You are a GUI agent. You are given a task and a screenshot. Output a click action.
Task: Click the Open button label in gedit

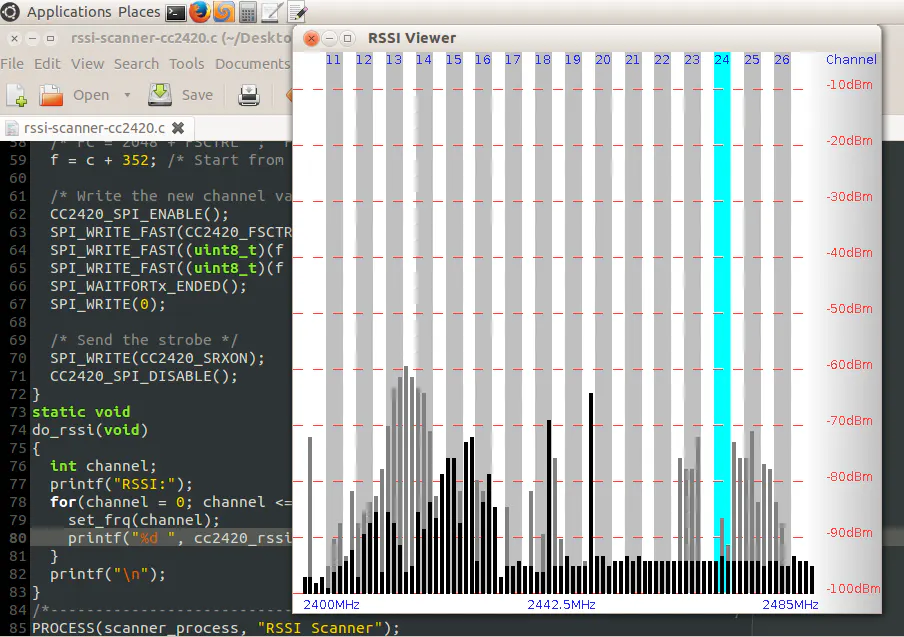point(91,95)
